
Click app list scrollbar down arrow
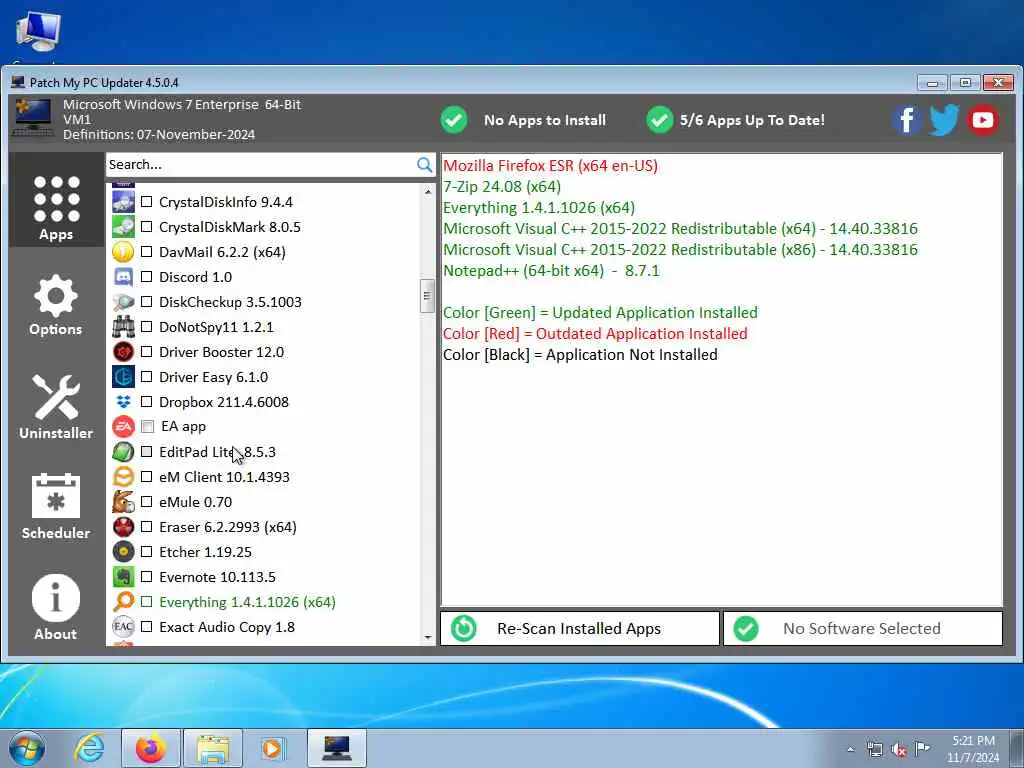428,637
